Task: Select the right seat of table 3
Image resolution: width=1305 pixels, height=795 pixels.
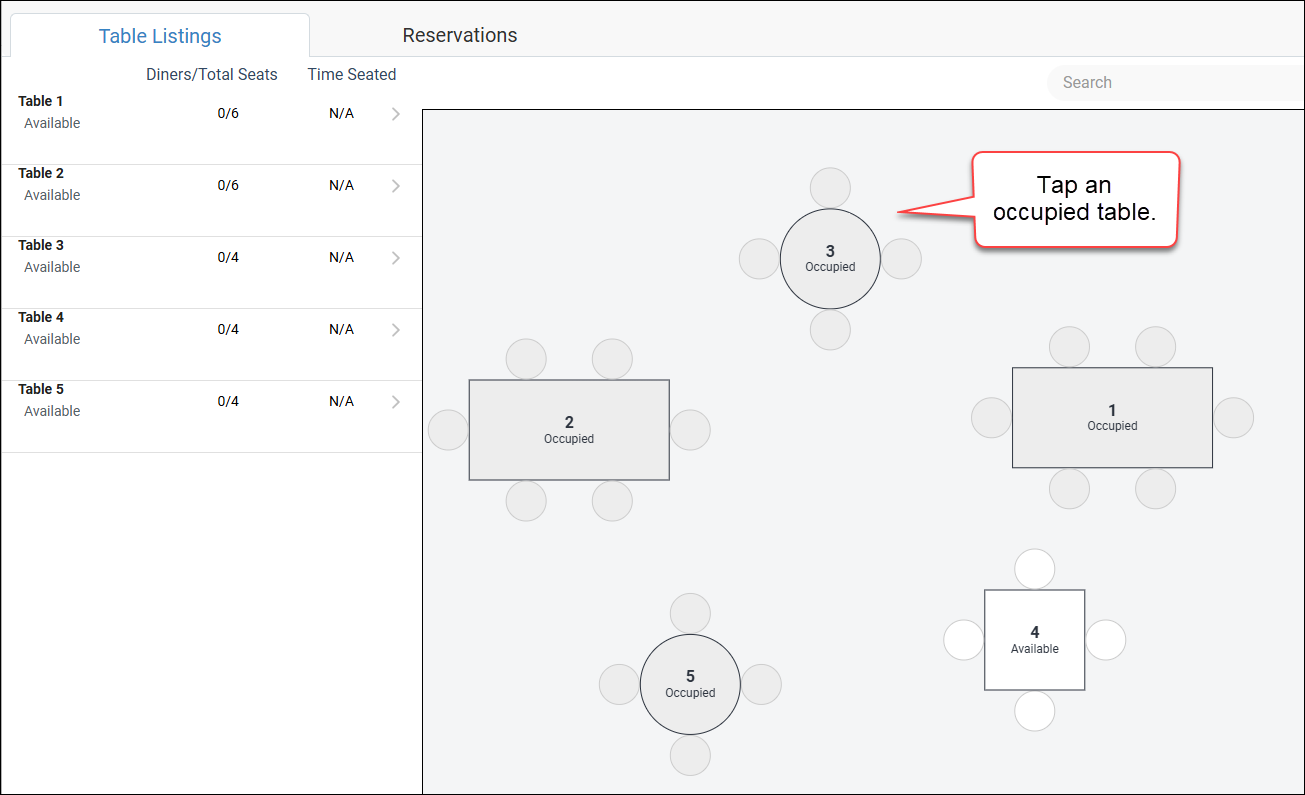Action: [901, 259]
